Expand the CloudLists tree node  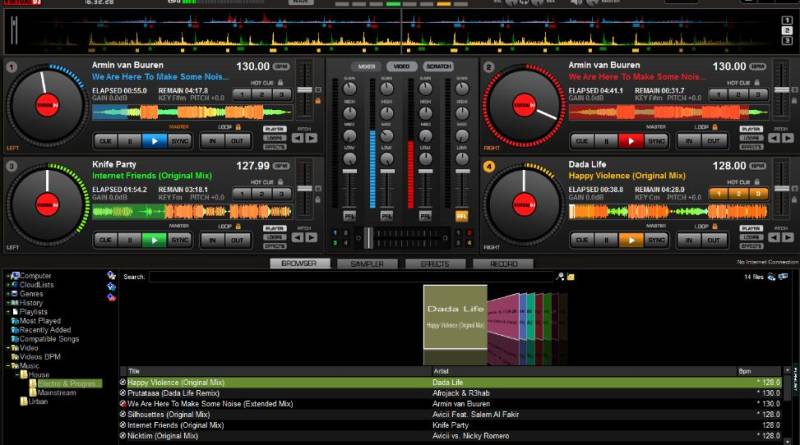tap(8, 285)
